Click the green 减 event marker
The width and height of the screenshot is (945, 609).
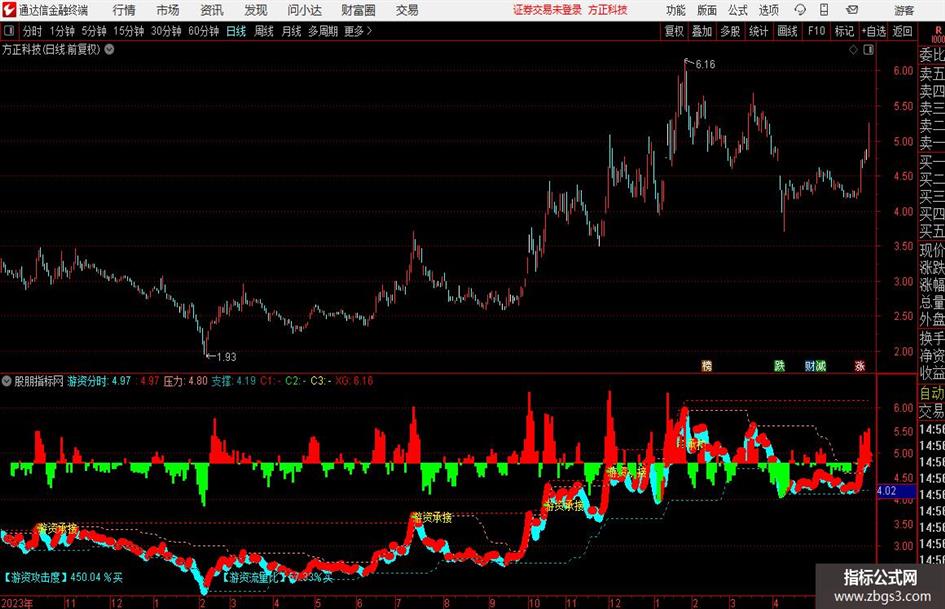(x=821, y=365)
